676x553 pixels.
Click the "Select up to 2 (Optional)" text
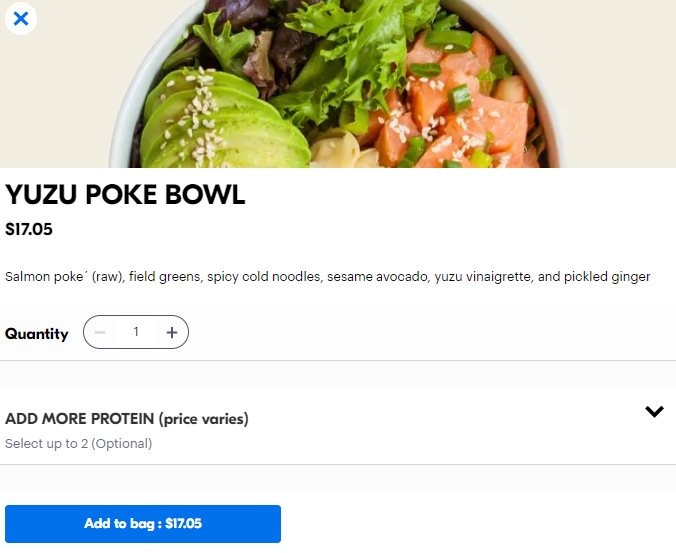click(78, 444)
